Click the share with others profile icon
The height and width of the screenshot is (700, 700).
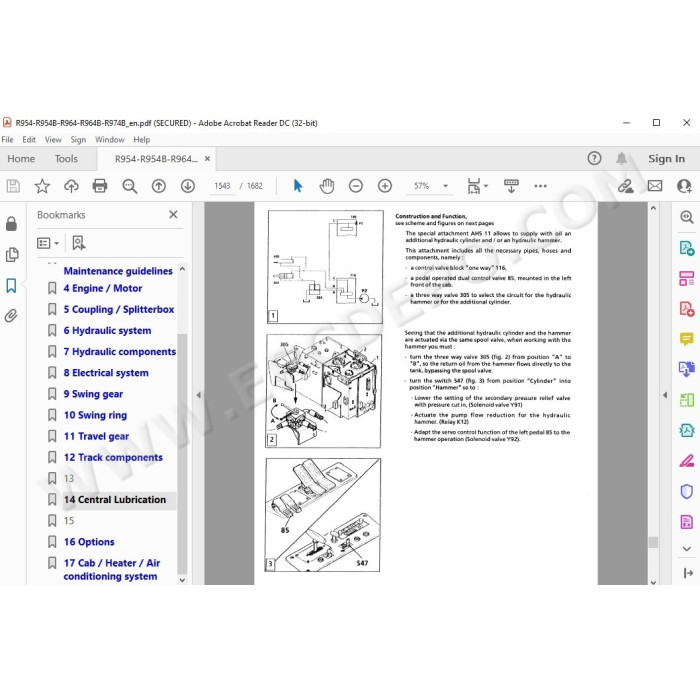(x=684, y=186)
